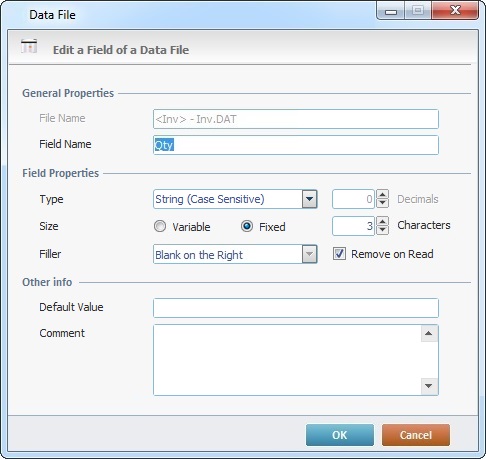Click into the Default Value field

296,308
